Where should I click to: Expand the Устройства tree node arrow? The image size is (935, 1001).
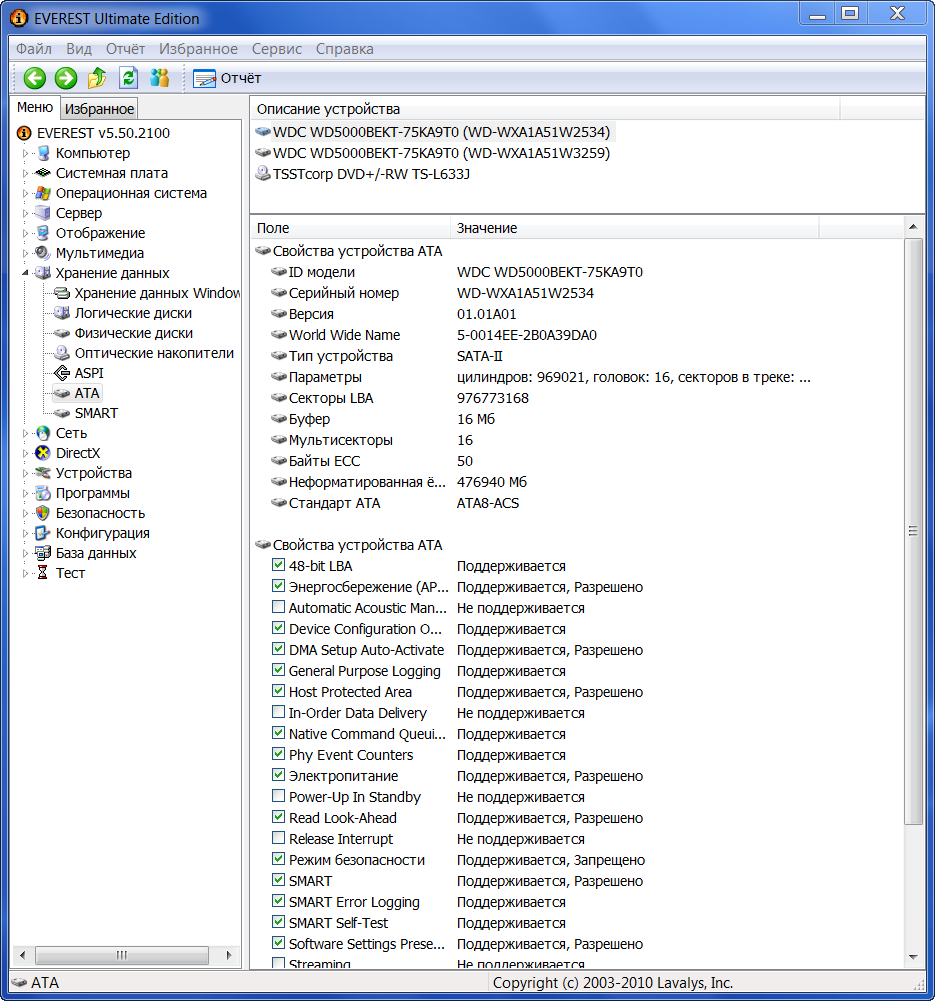click(26, 473)
